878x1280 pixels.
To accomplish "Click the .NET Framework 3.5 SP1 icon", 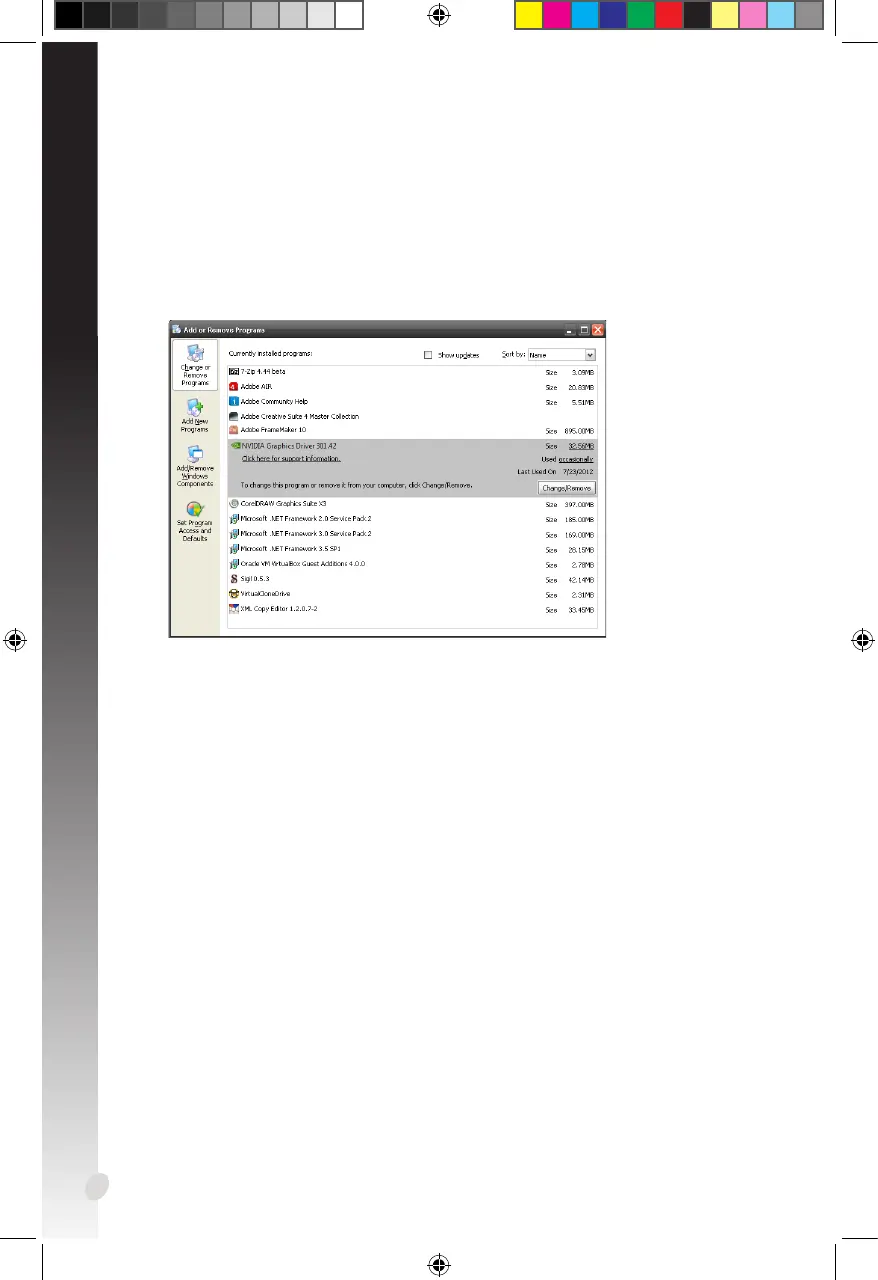I will coord(234,549).
